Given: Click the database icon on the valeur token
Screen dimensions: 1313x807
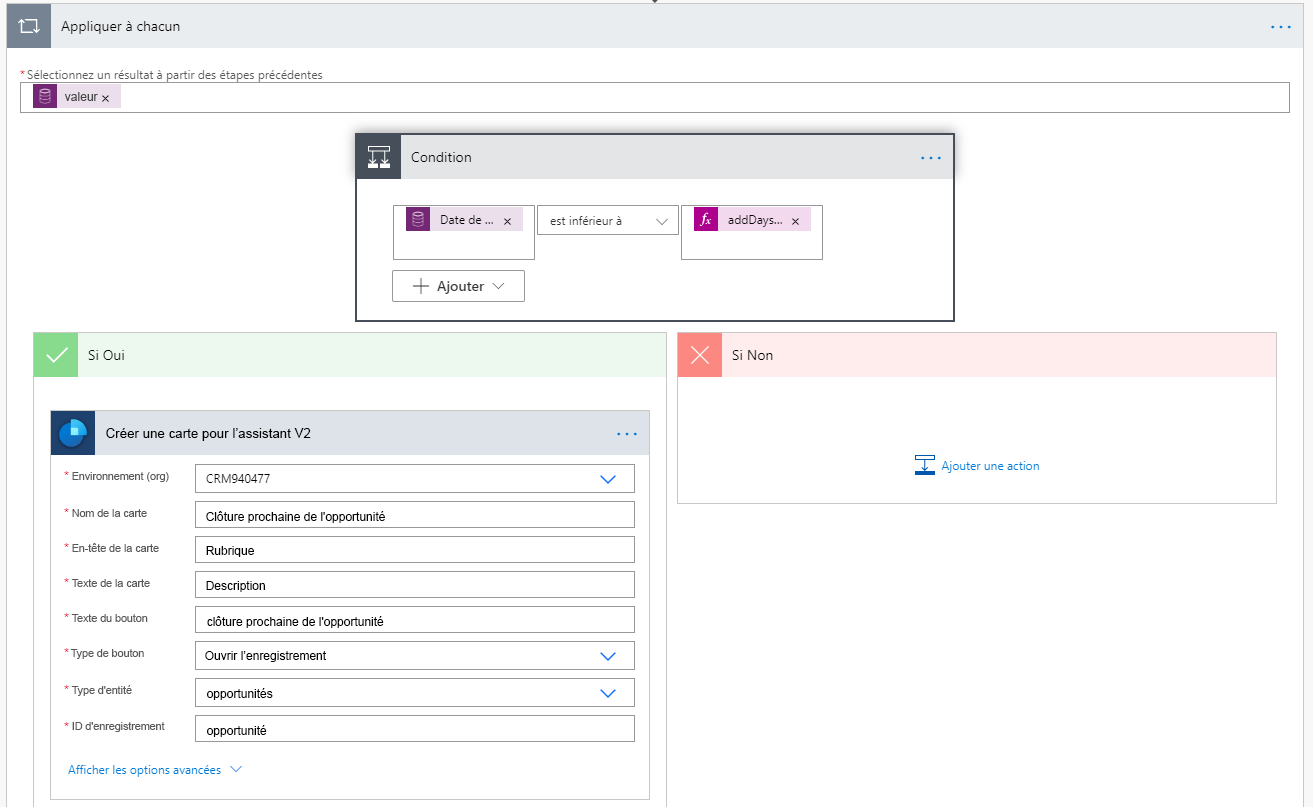Looking at the screenshot, I should click(45, 95).
